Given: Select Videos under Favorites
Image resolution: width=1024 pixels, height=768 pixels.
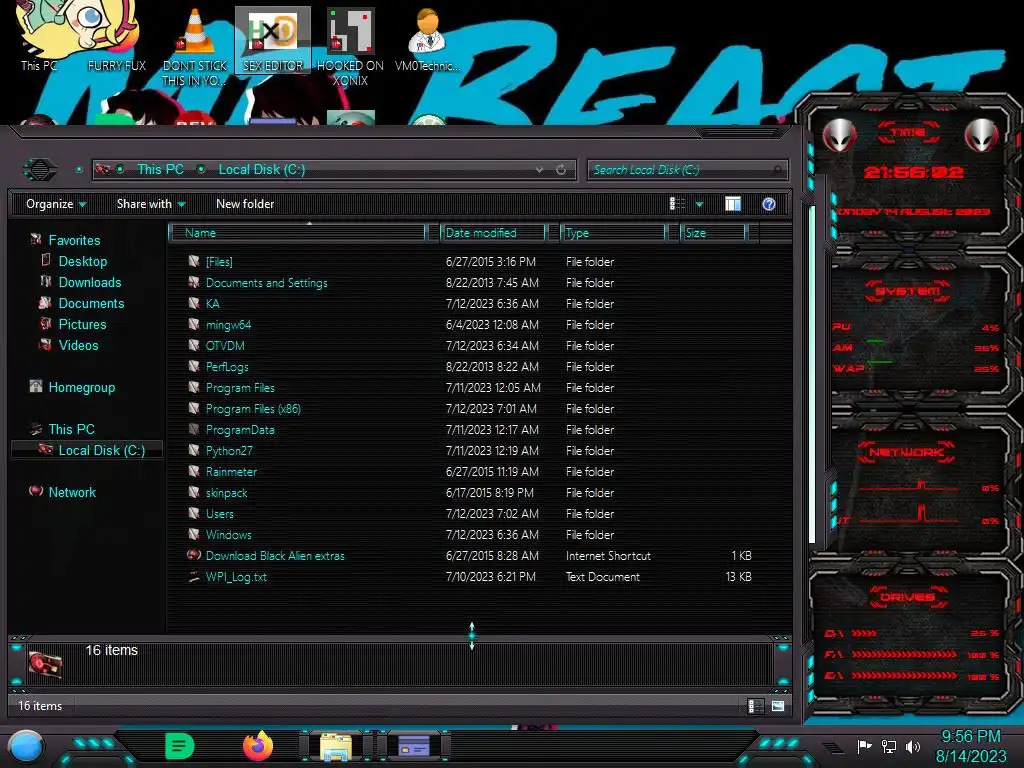Looking at the screenshot, I should [78, 345].
